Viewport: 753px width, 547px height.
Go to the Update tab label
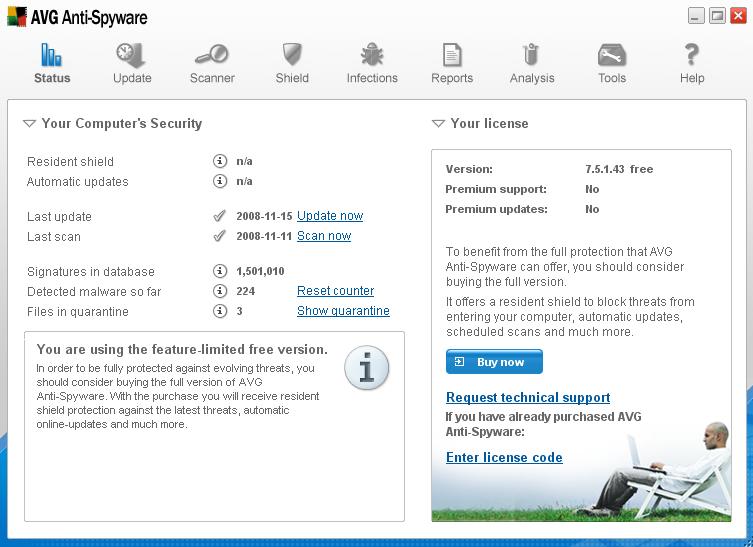pyautogui.click(x=132, y=78)
